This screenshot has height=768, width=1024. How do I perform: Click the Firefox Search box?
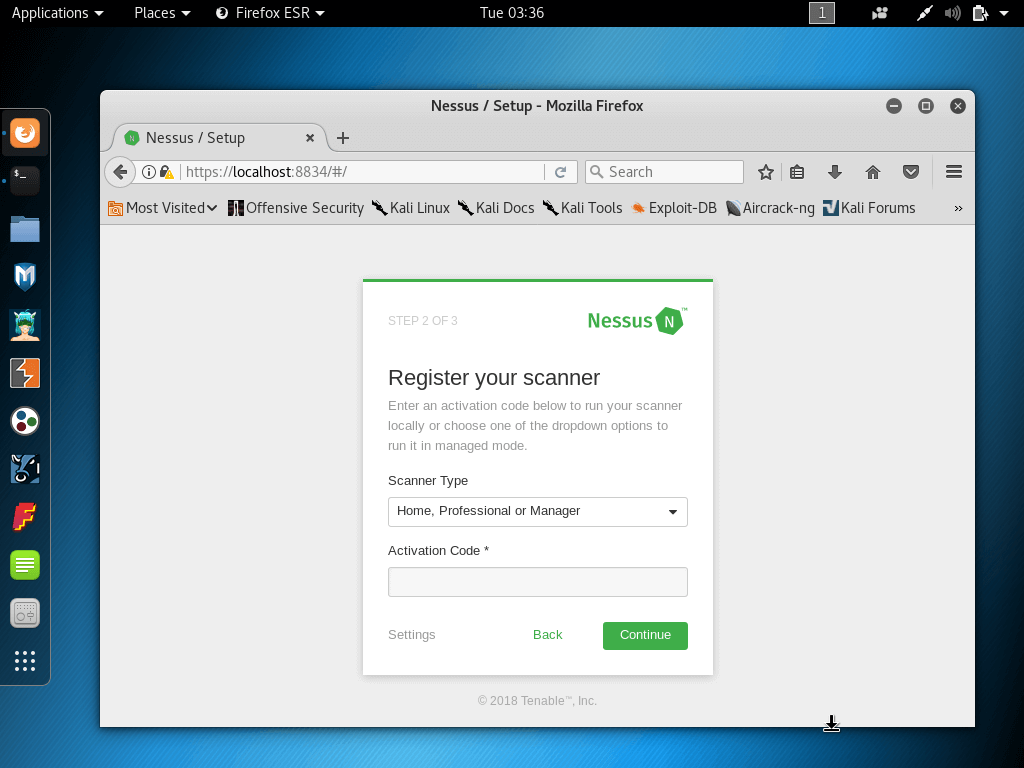(x=664, y=172)
